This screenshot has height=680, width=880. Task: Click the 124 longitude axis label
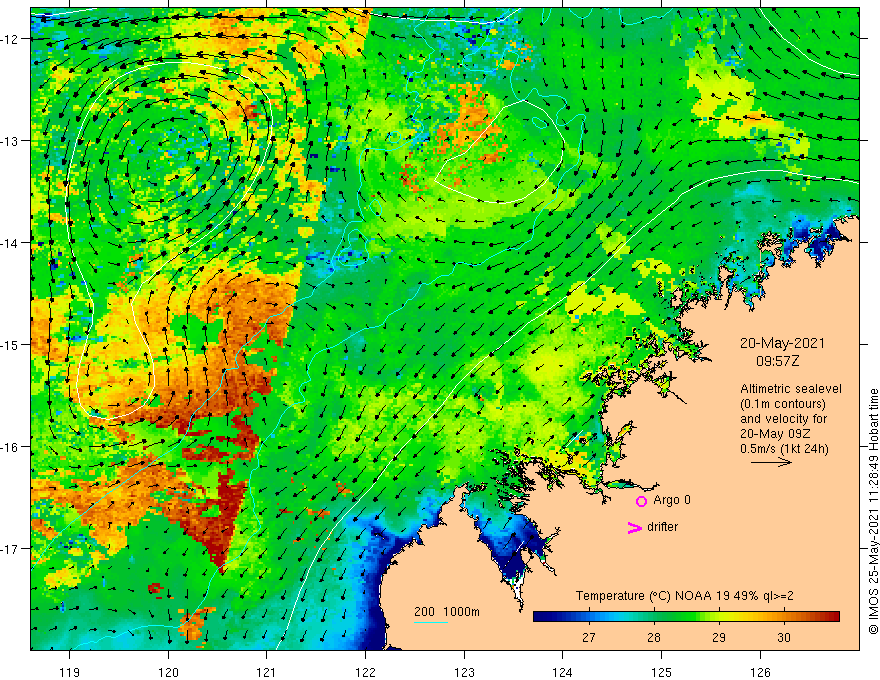click(562, 672)
